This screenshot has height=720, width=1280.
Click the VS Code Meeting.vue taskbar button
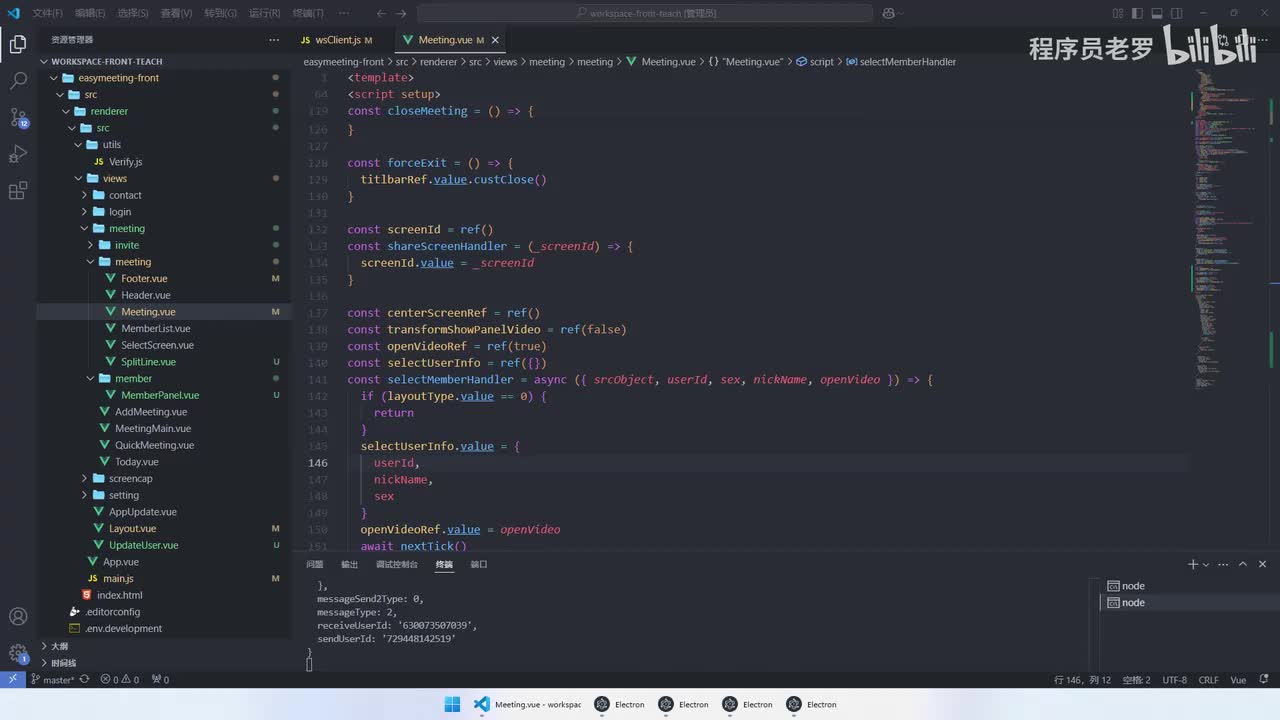(x=528, y=704)
